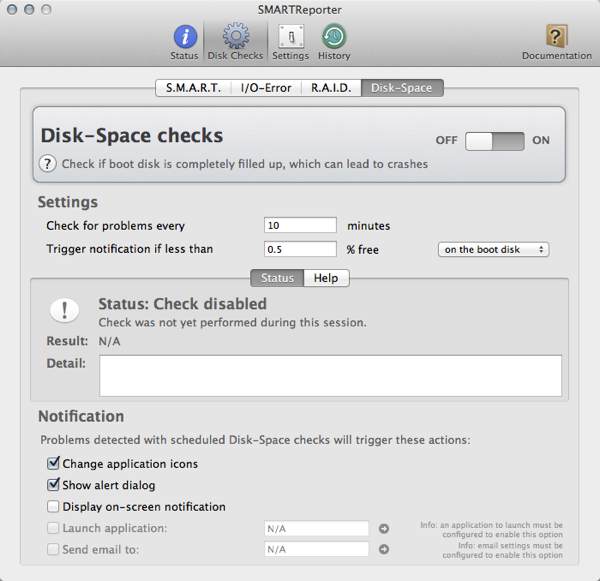Click the exclamation status icon
This screenshot has height=581, width=600.
coord(64,310)
